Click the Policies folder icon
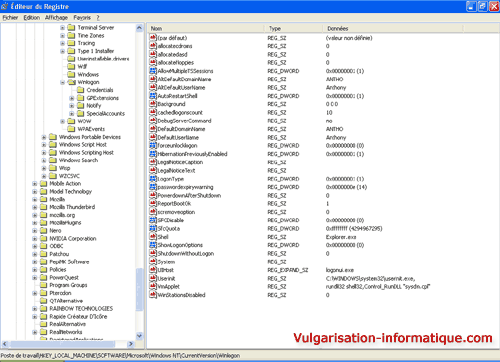Image resolution: width=500 pixels, height=362 pixels. point(43,270)
